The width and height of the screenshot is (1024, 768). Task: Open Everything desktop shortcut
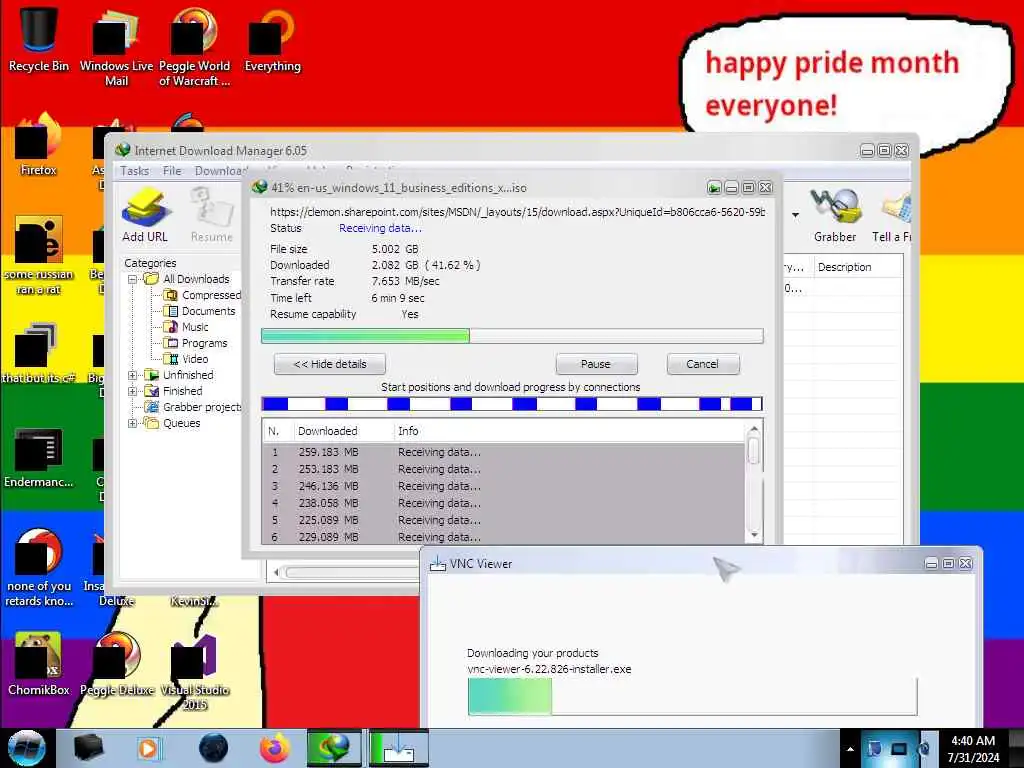click(272, 39)
